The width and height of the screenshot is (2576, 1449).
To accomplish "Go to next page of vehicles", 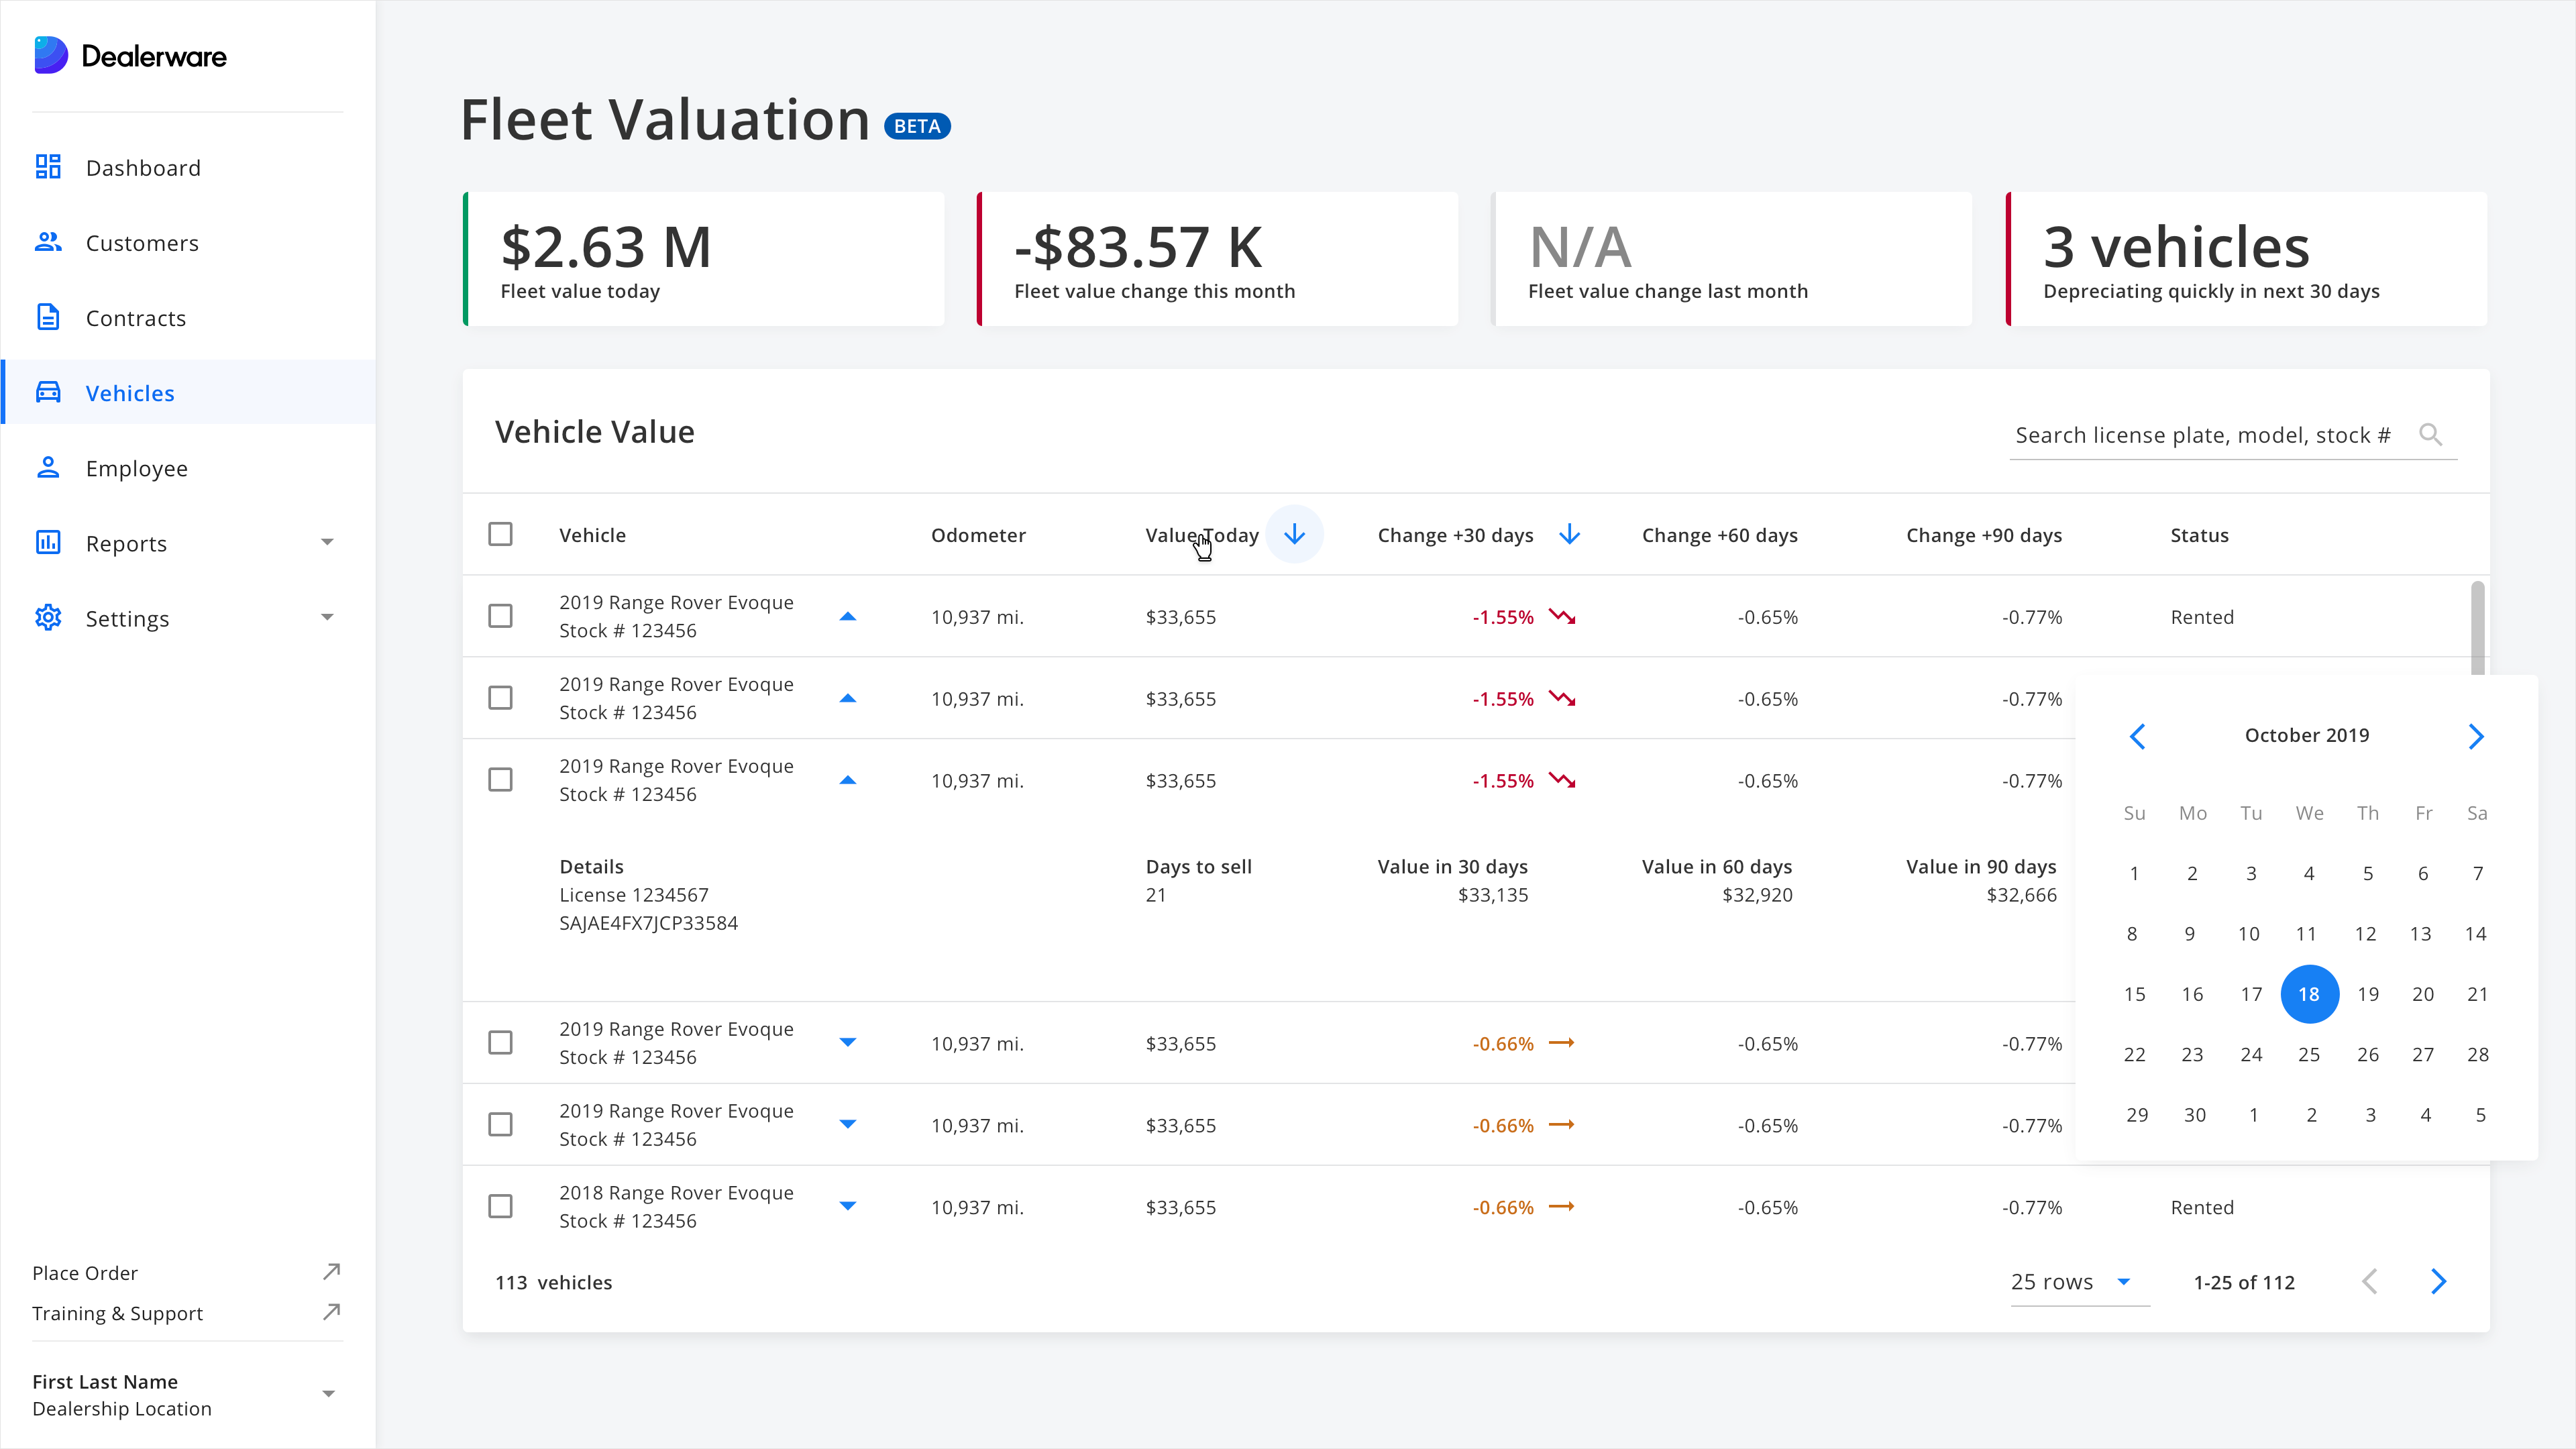I will pos(2438,1282).
